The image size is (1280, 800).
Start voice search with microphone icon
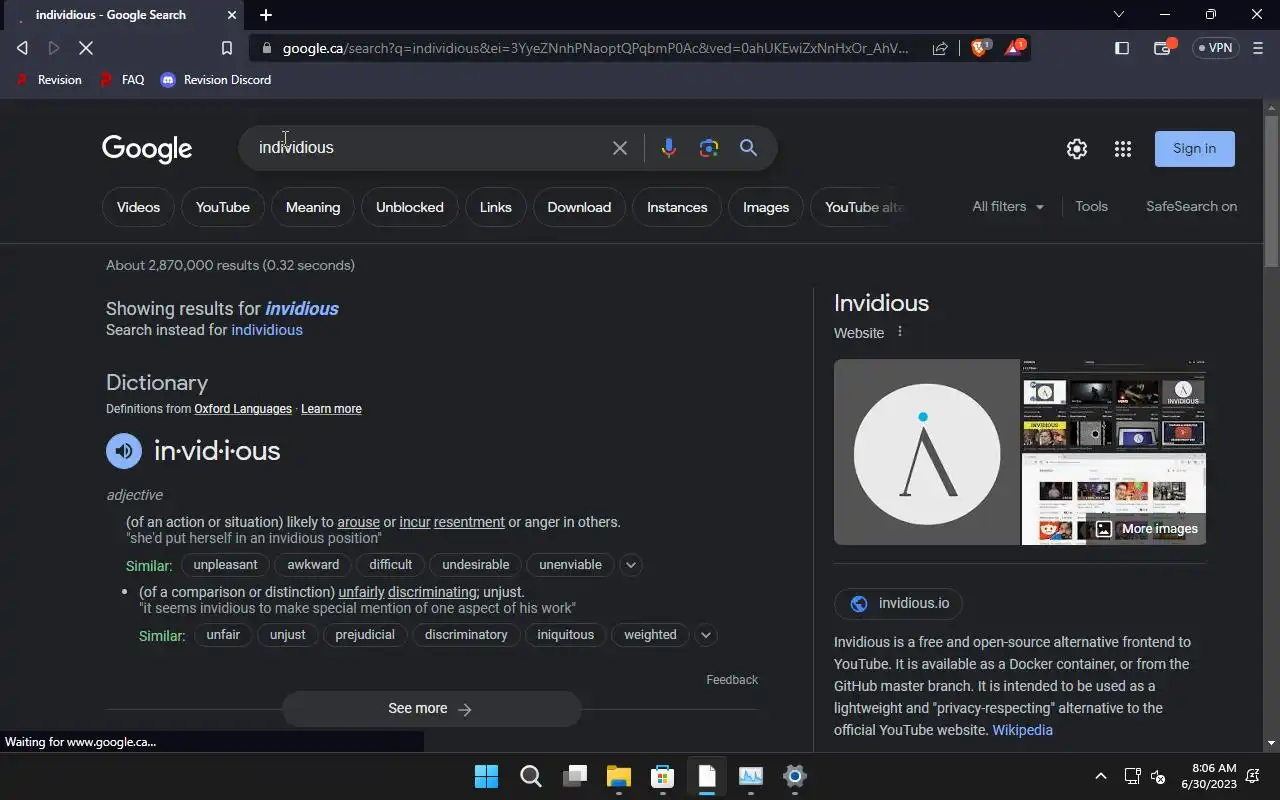point(669,148)
